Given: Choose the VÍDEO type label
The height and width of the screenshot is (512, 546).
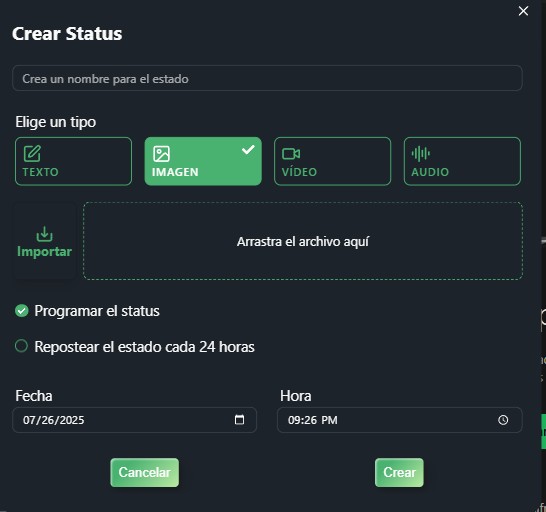Looking at the screenshot, I should (x=299, y=172).
